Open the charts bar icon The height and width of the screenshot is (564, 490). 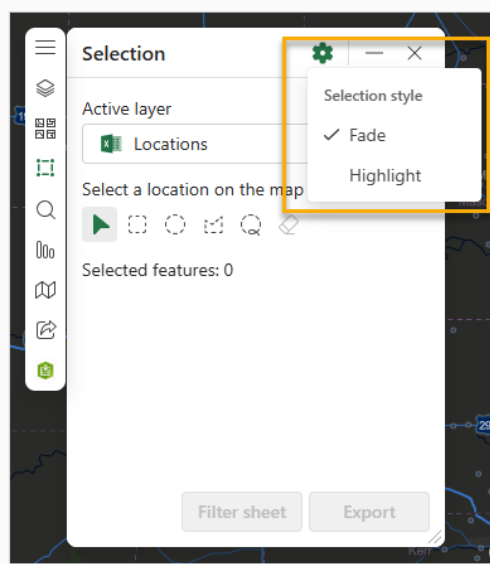(x=45, y=250)
